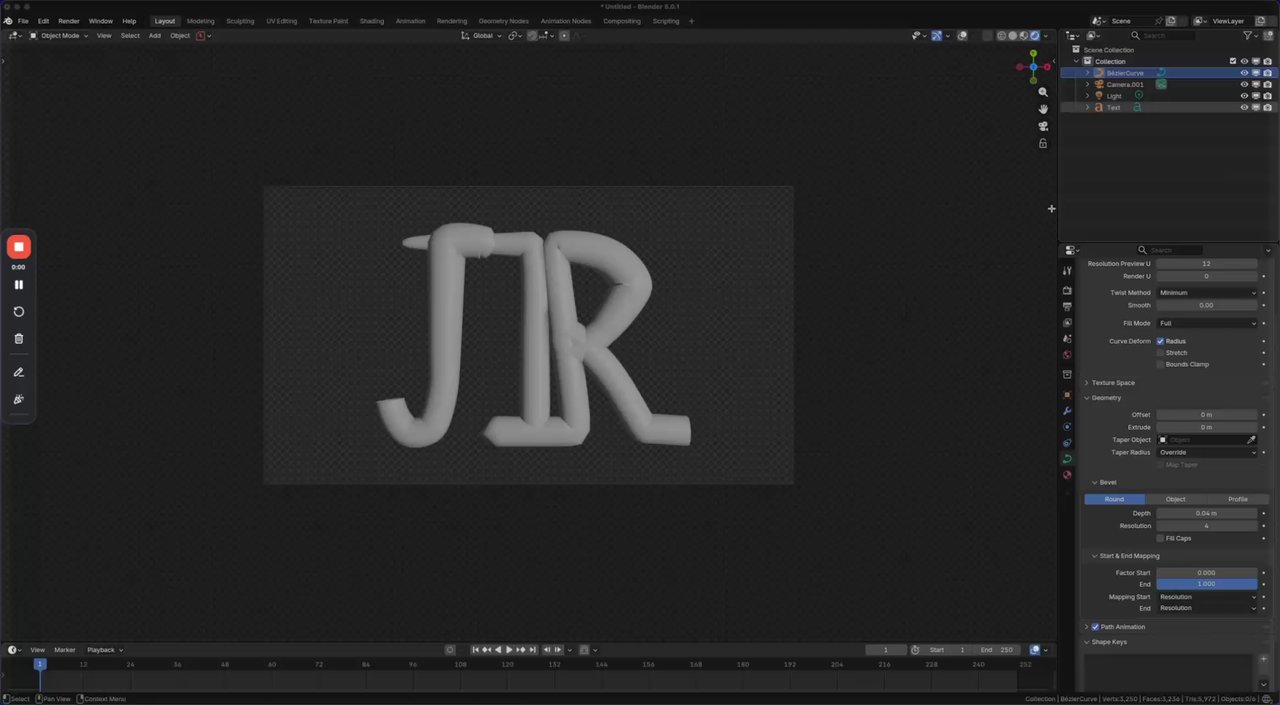Switch to the Sculpting workspace tab
Screen dimensions: 1280x705
(240, 21)
